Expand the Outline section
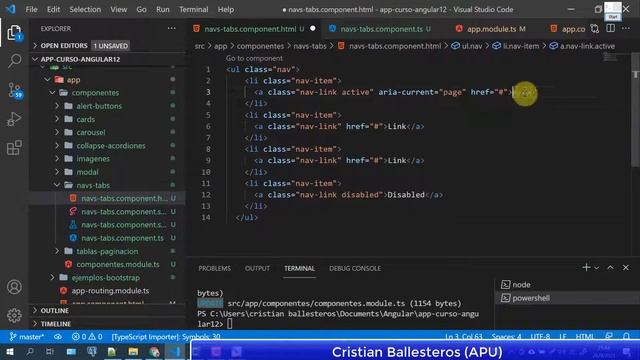The height and width of the screenshot is (360, 640). click(x=35, y=310)
